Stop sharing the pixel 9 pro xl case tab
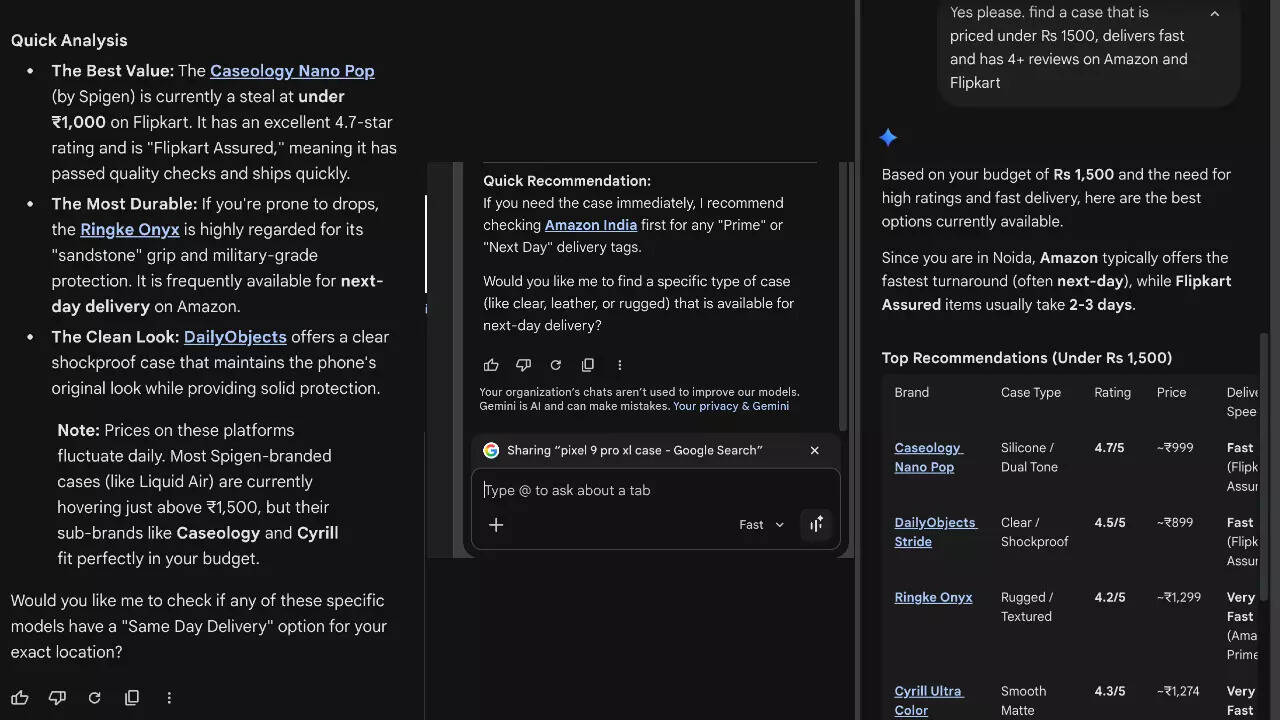Screen dimensions: 1280x720 tap(814, 450)
